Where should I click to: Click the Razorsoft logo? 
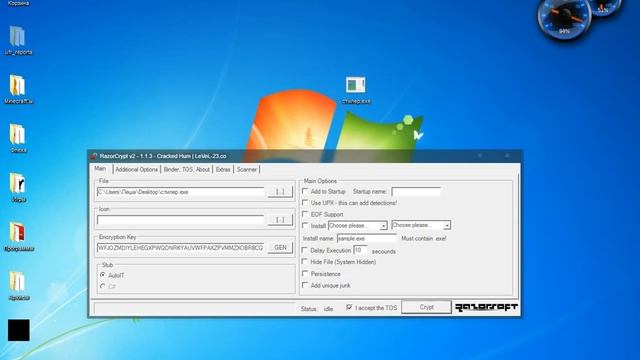(x=486, y=307)
